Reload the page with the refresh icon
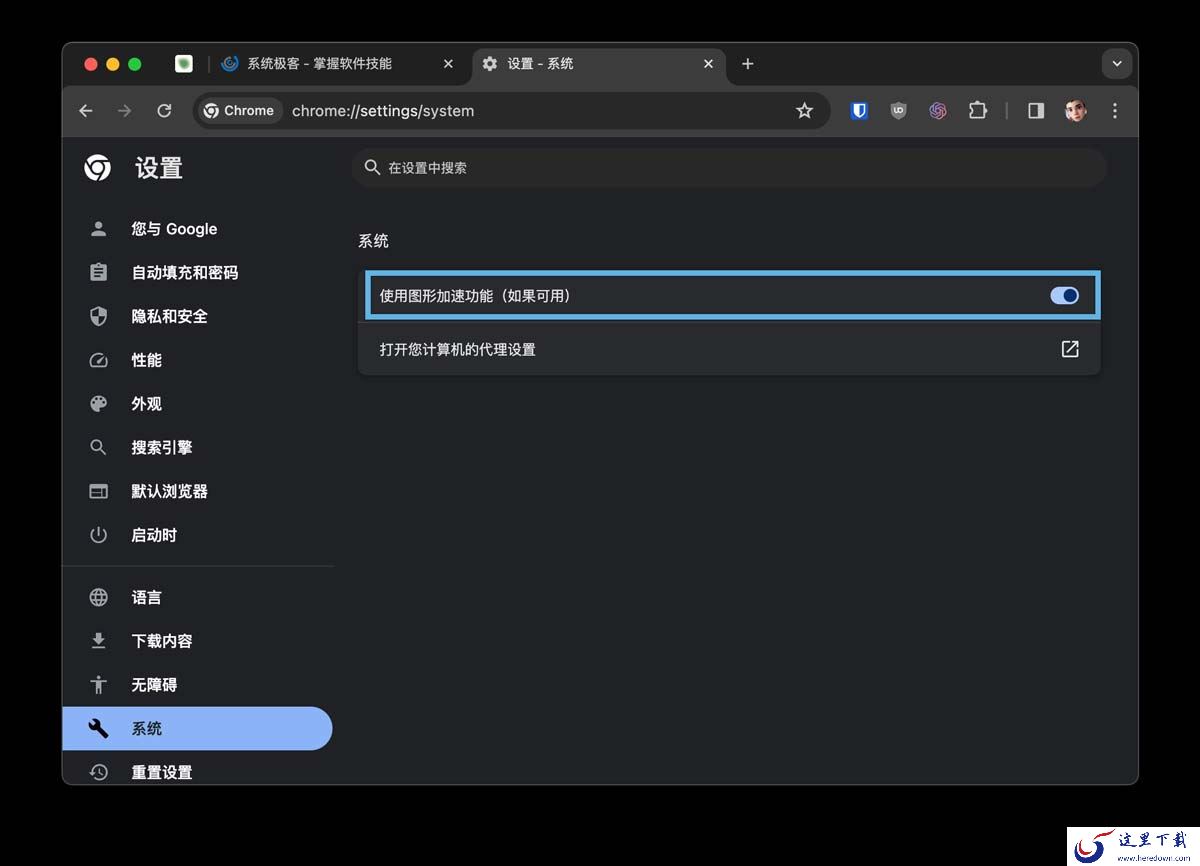The image size is (1200, 866). click(164, 111)
